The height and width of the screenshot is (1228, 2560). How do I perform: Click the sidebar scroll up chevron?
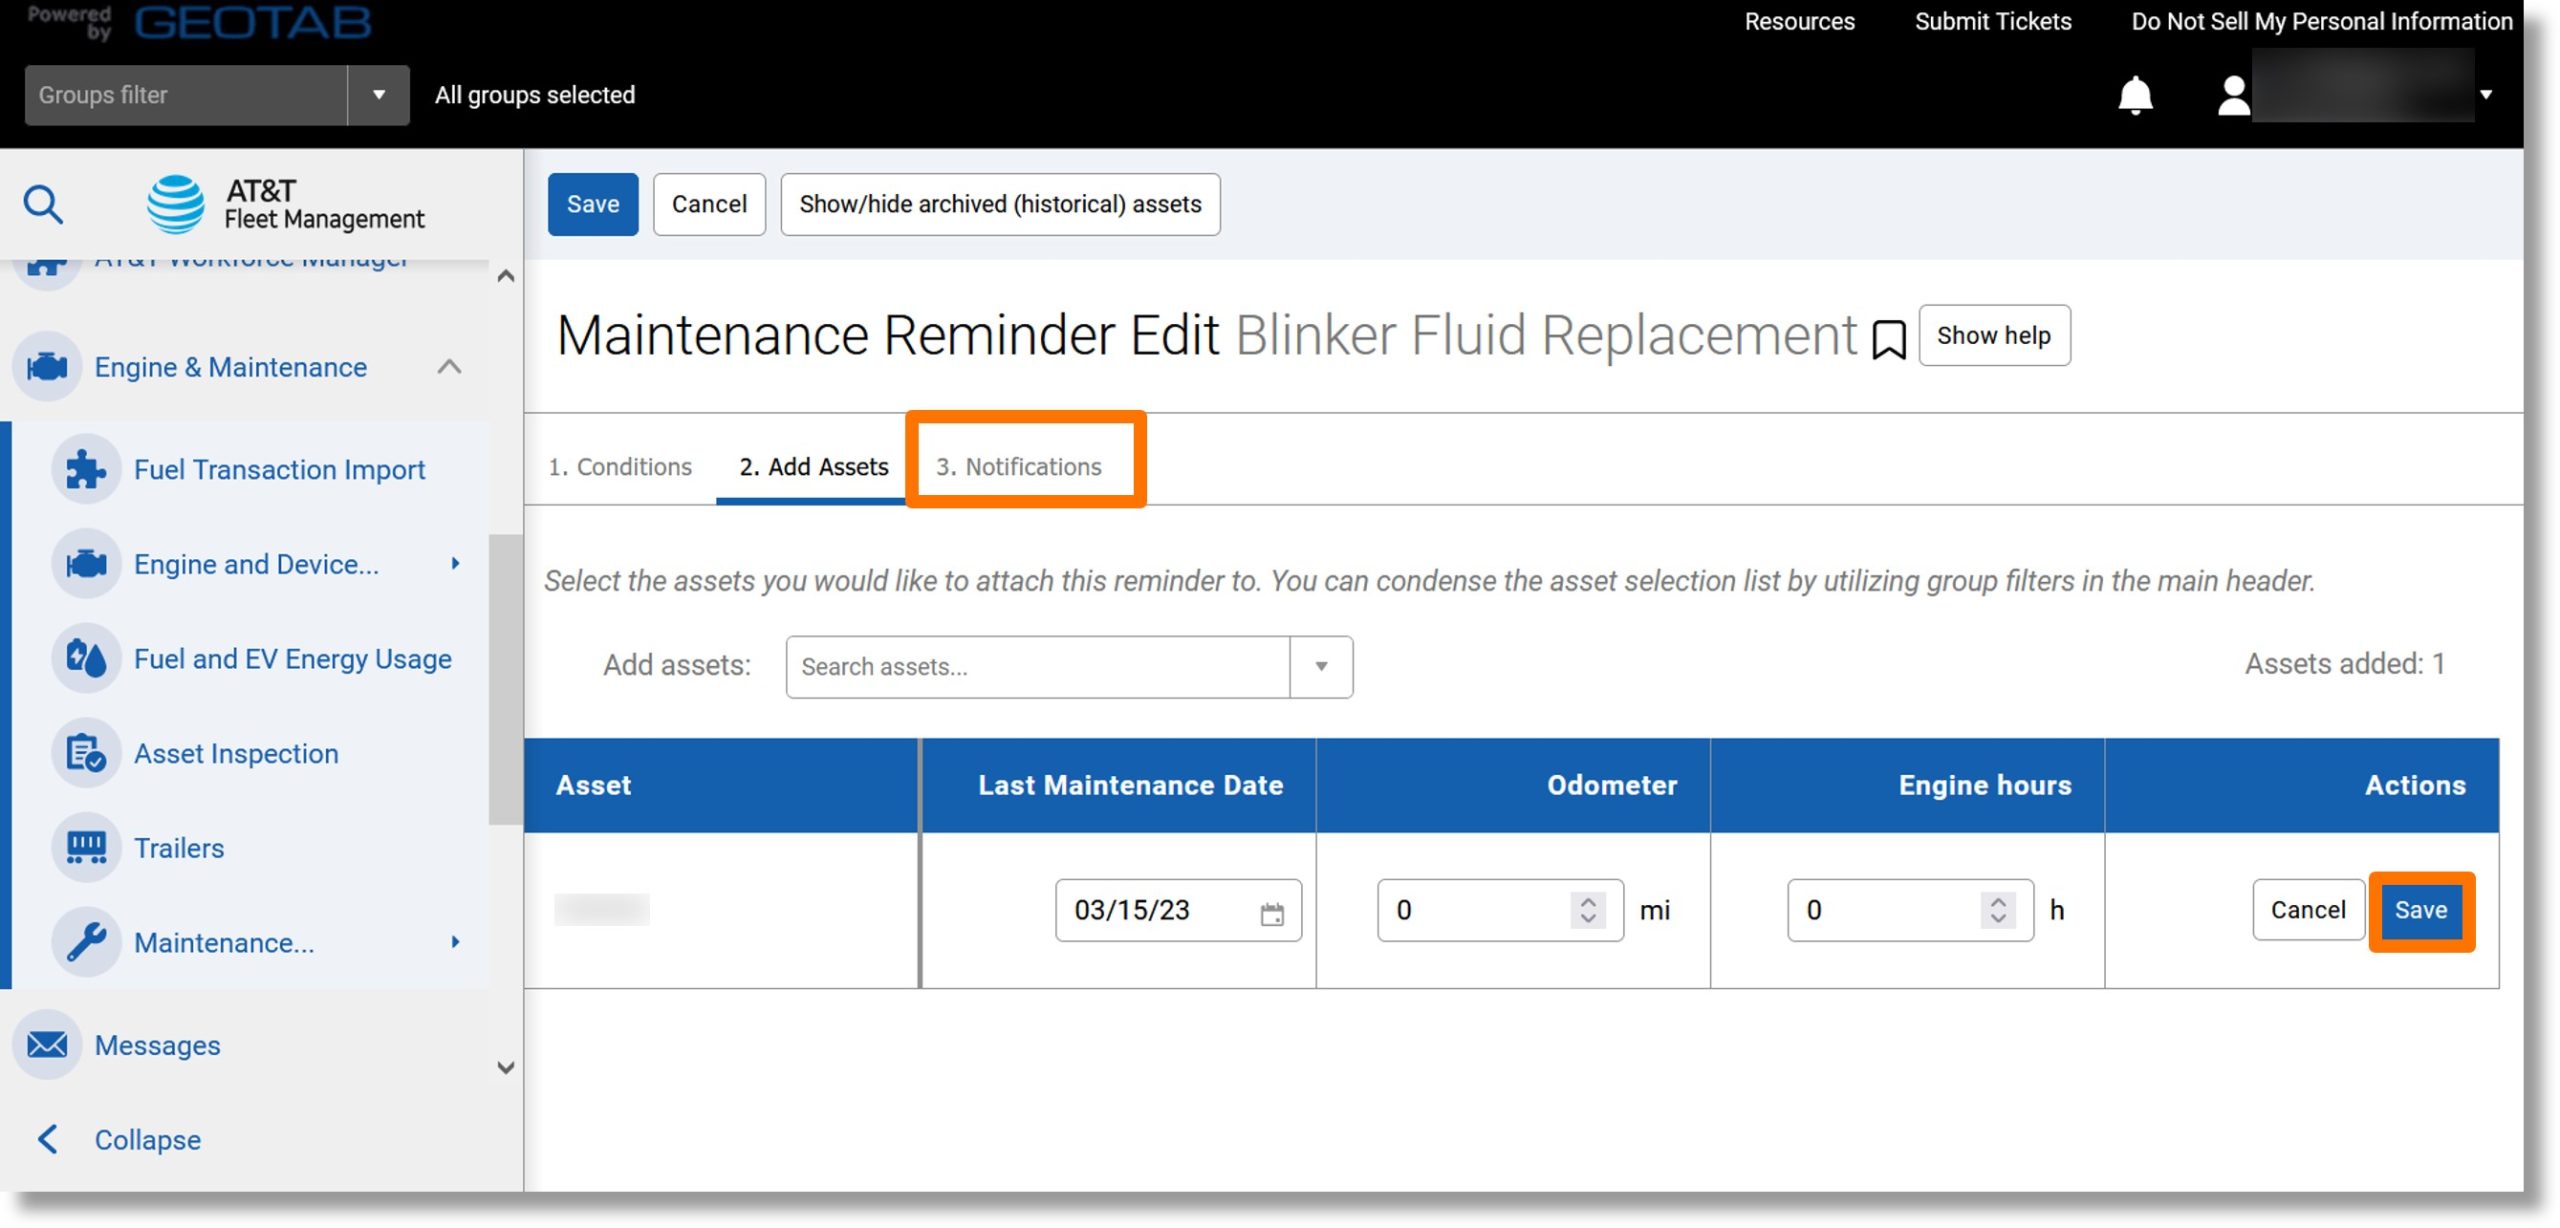tap(506, 276)
